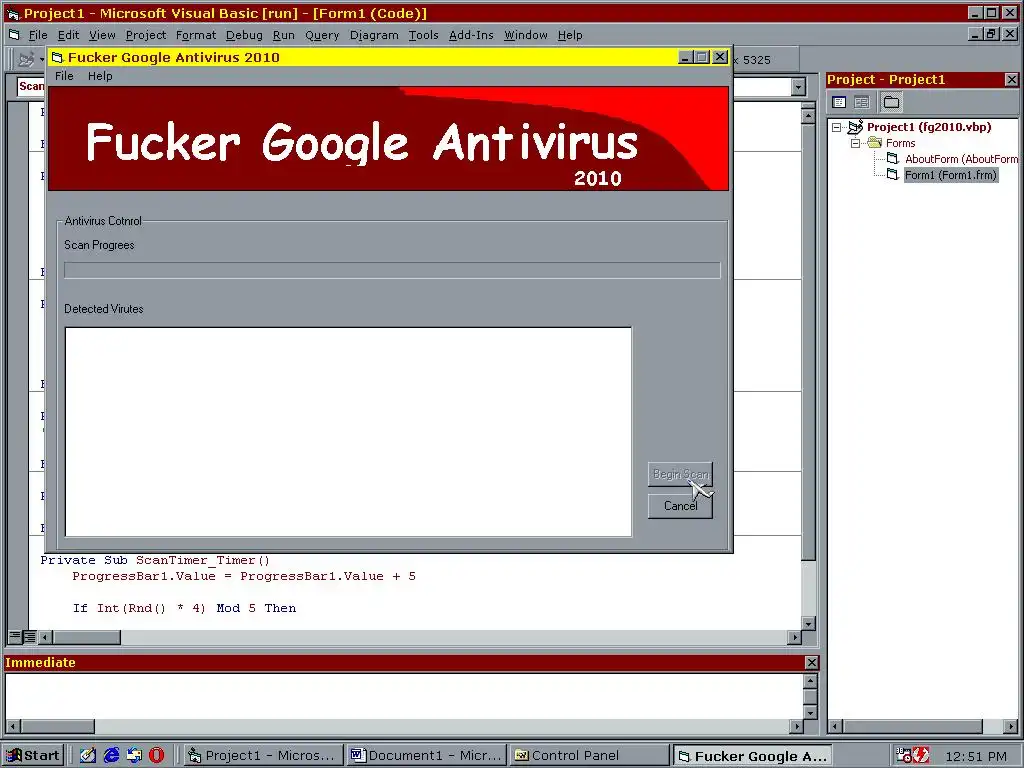Click the Scan Progress bar
1024x768 pixels.
(392, 270)
